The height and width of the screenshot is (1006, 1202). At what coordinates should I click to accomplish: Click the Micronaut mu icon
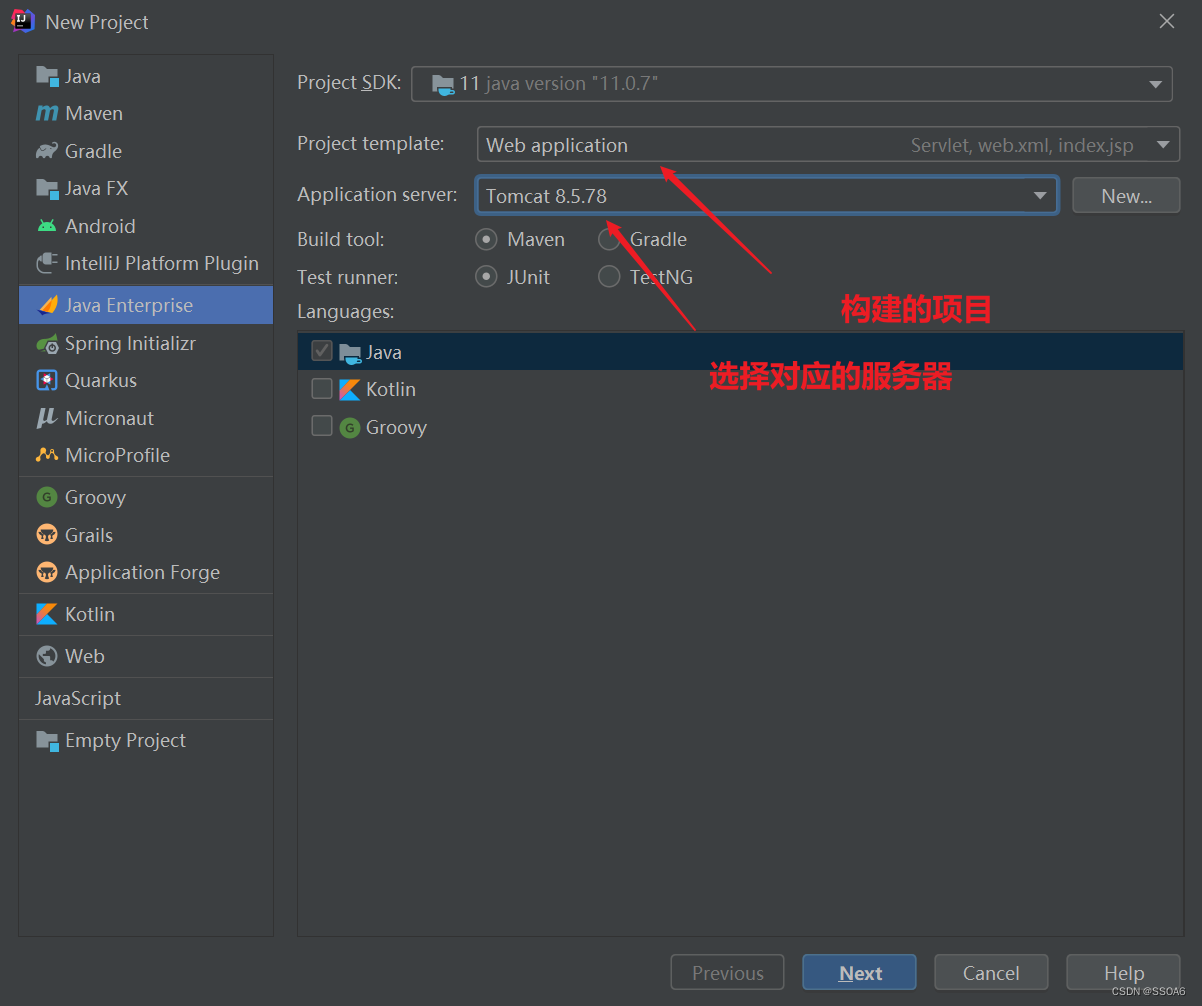pyautogui.click(x=47, y=418)
